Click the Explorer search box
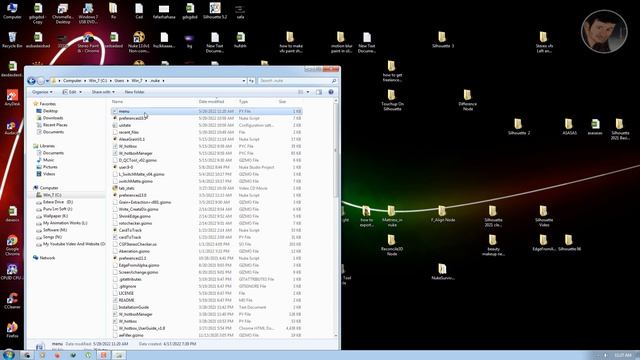The image size is (640, 360). tap(298, 81)
